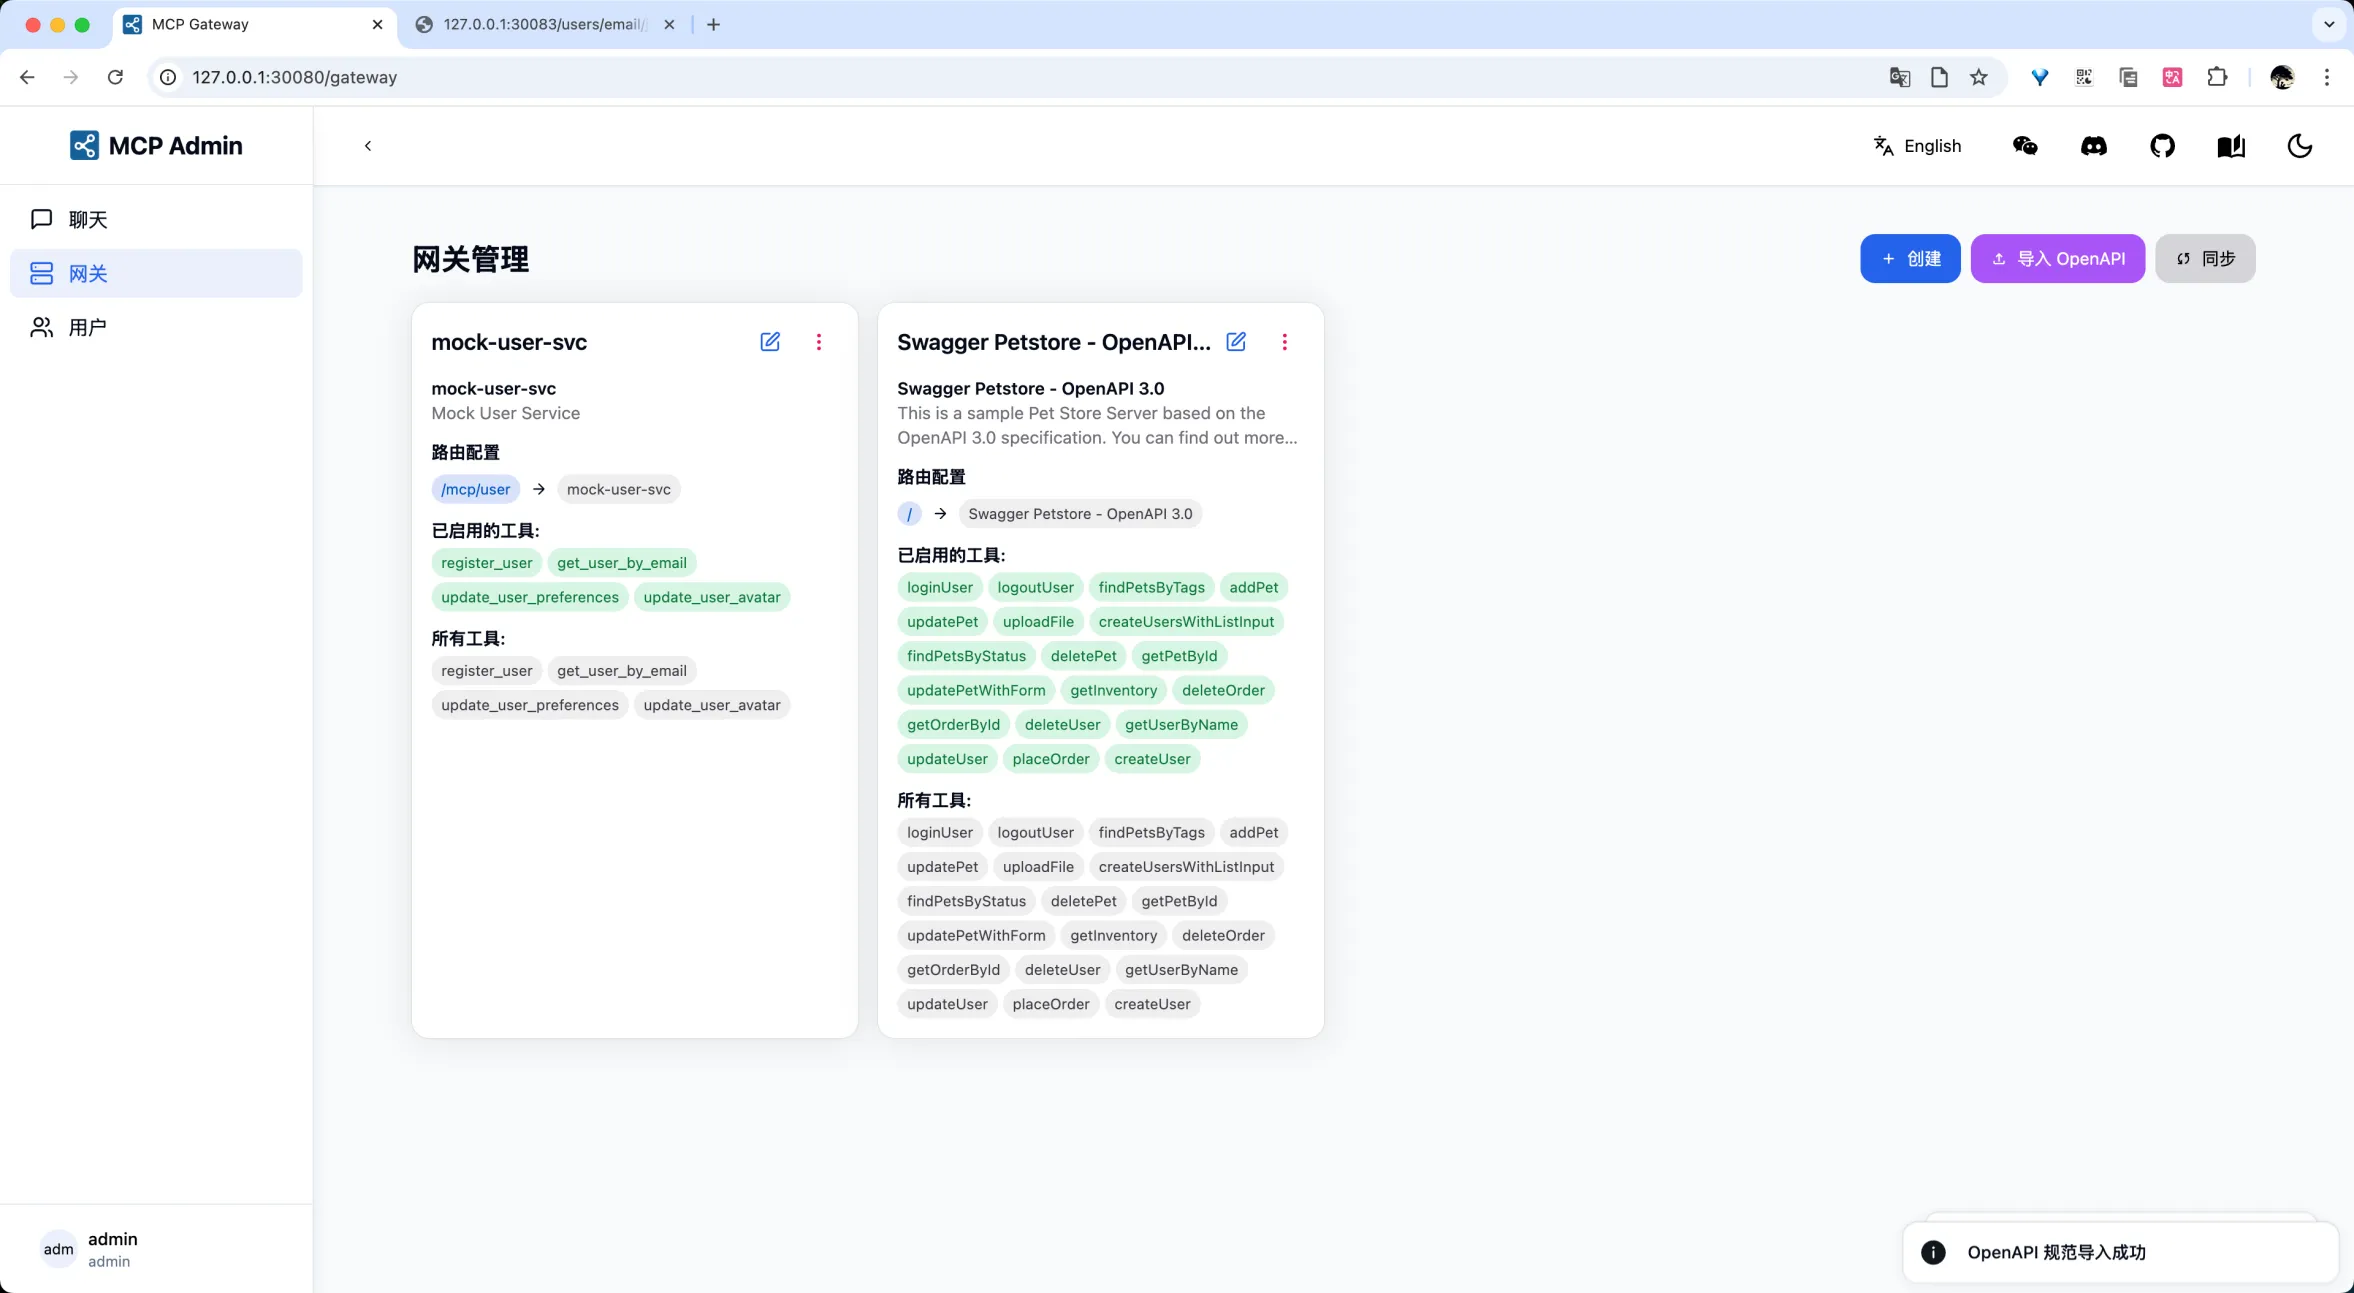
Task: Click the Swagger Petstore route target tag
Action: [1080, 514]
